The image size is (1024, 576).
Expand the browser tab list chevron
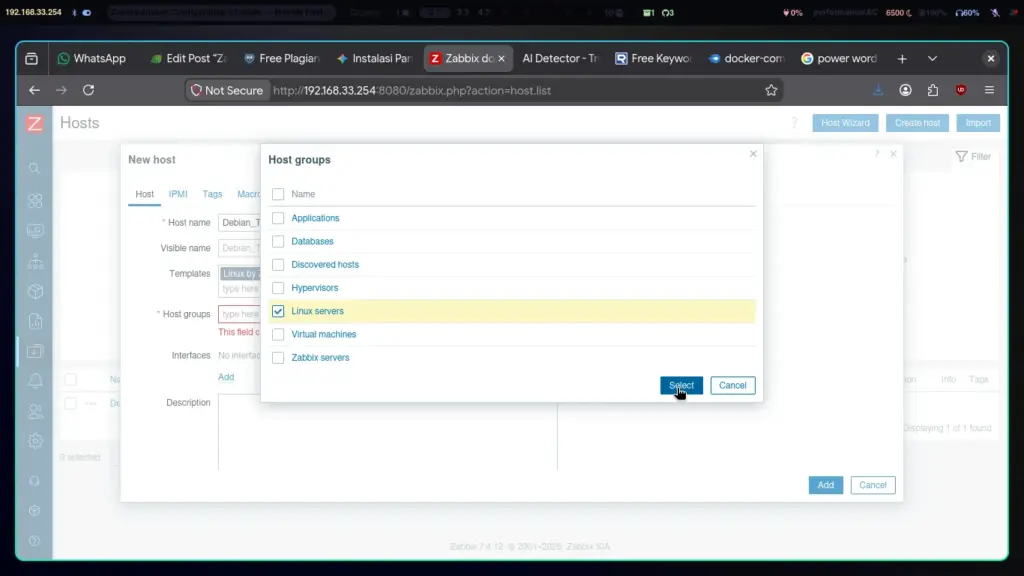(x=933, y=59)
